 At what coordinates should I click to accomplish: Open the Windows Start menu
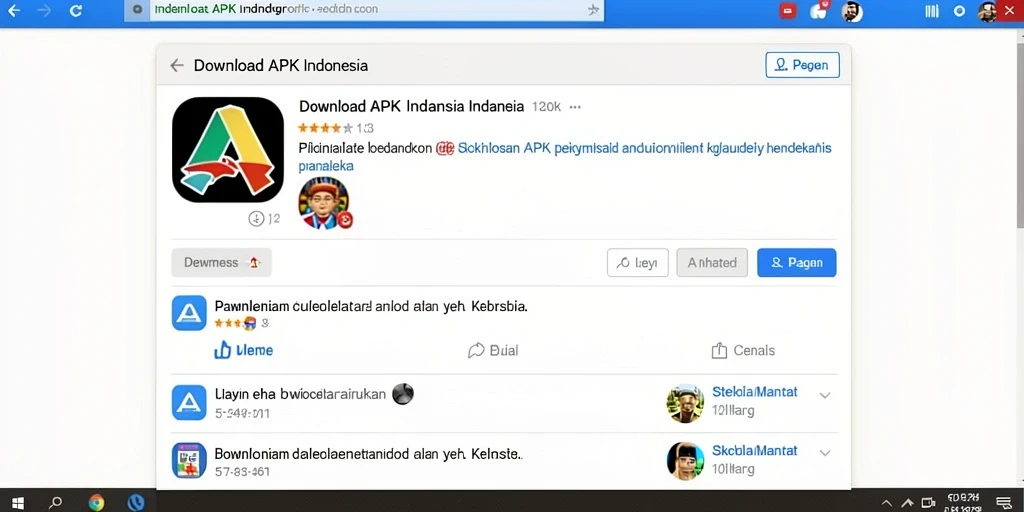(x=18, y=502)
